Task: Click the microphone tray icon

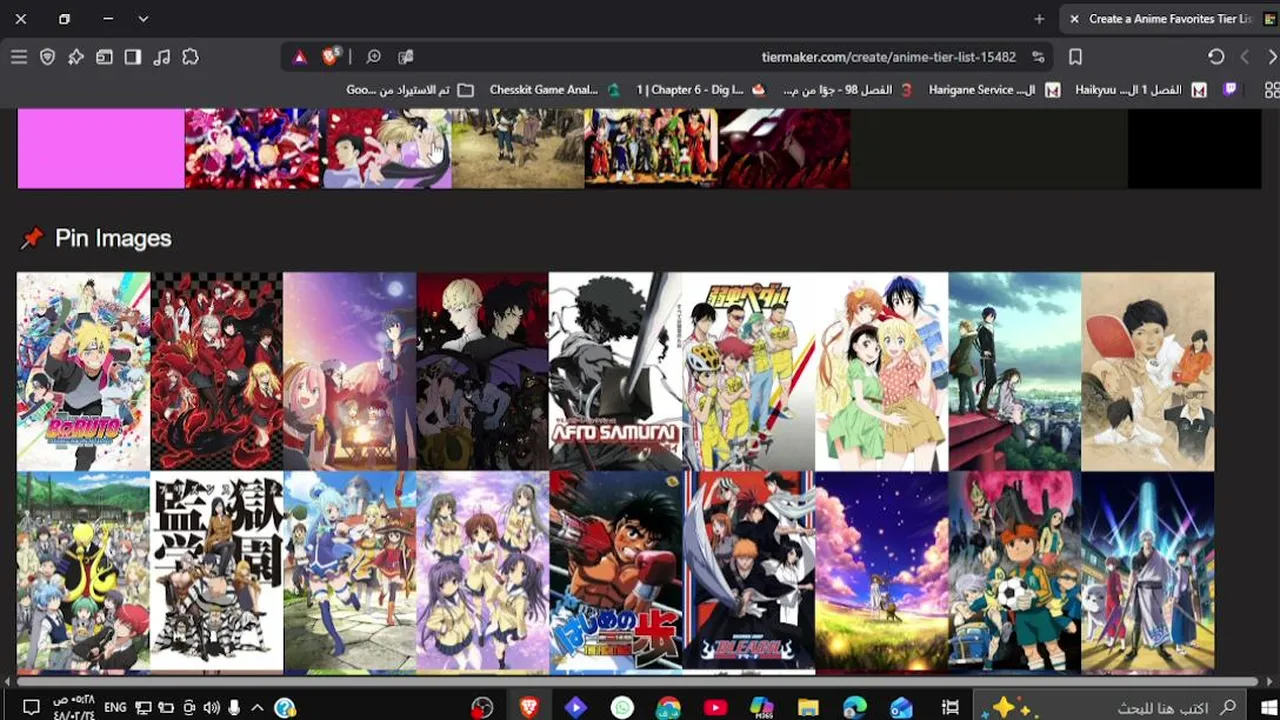Action: [234, 708]
